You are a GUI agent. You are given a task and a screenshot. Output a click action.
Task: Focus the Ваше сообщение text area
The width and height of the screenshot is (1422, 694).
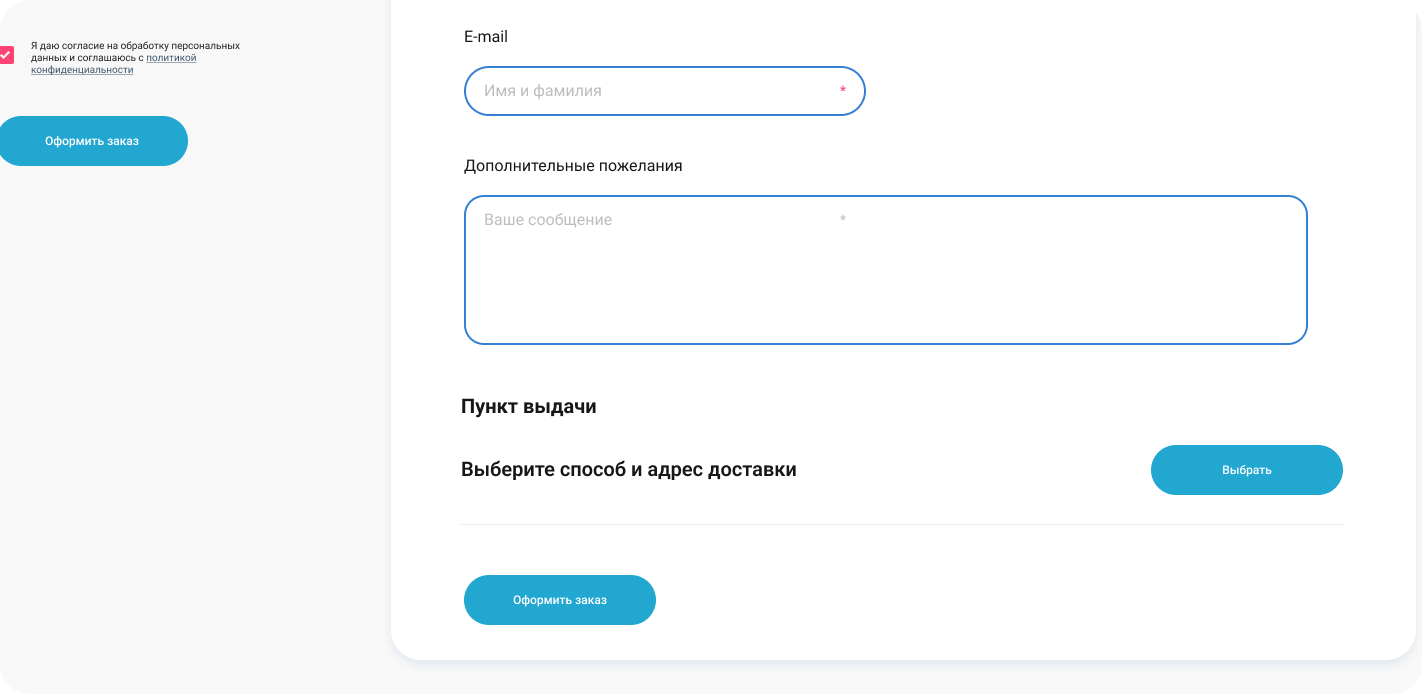[886, 270]
